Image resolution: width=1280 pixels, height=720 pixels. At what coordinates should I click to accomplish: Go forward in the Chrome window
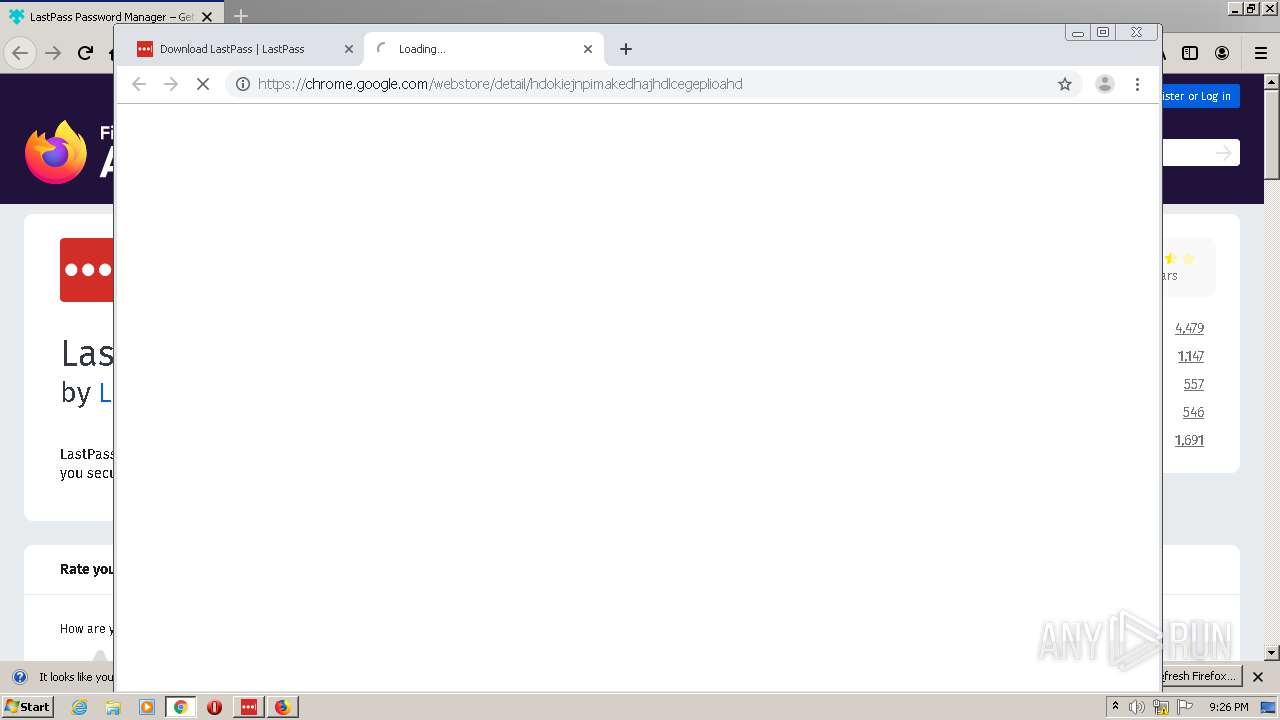[x=171, y=84]
